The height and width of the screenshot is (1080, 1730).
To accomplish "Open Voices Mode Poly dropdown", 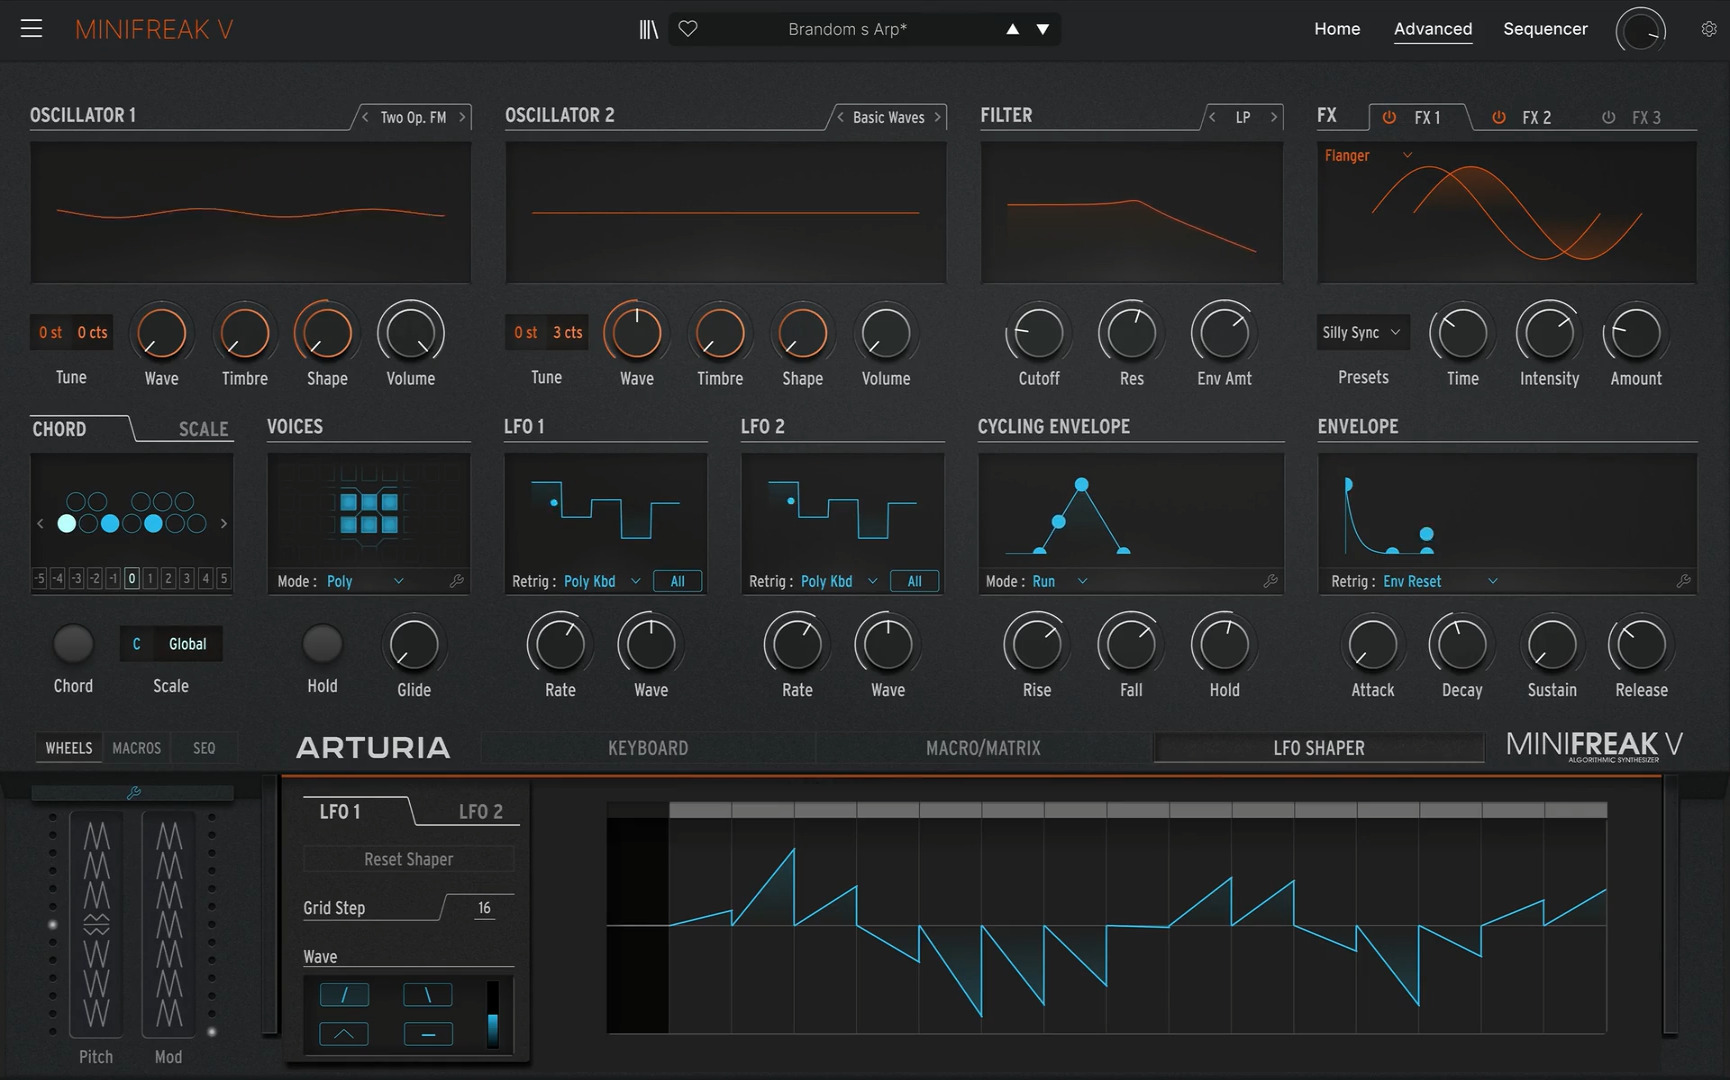I will (x=365, y=581).
